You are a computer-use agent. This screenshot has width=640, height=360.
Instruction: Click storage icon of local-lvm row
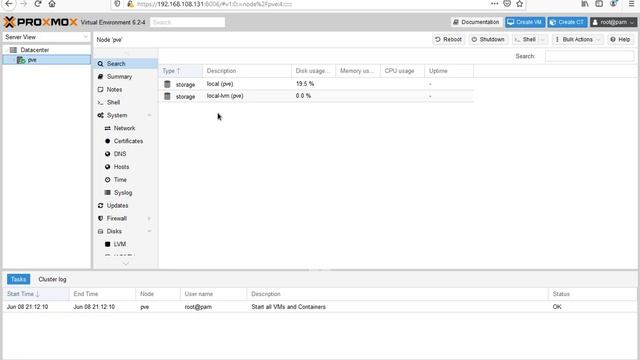167,96
